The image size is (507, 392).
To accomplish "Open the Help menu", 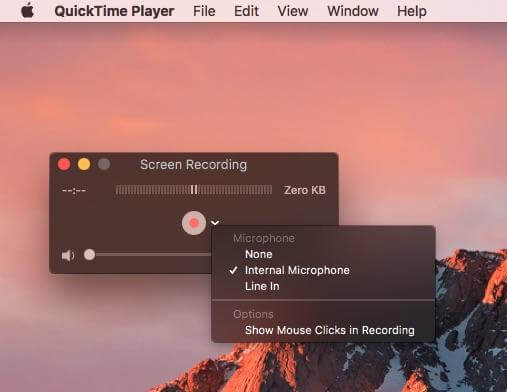I will (x=412, y=11).
